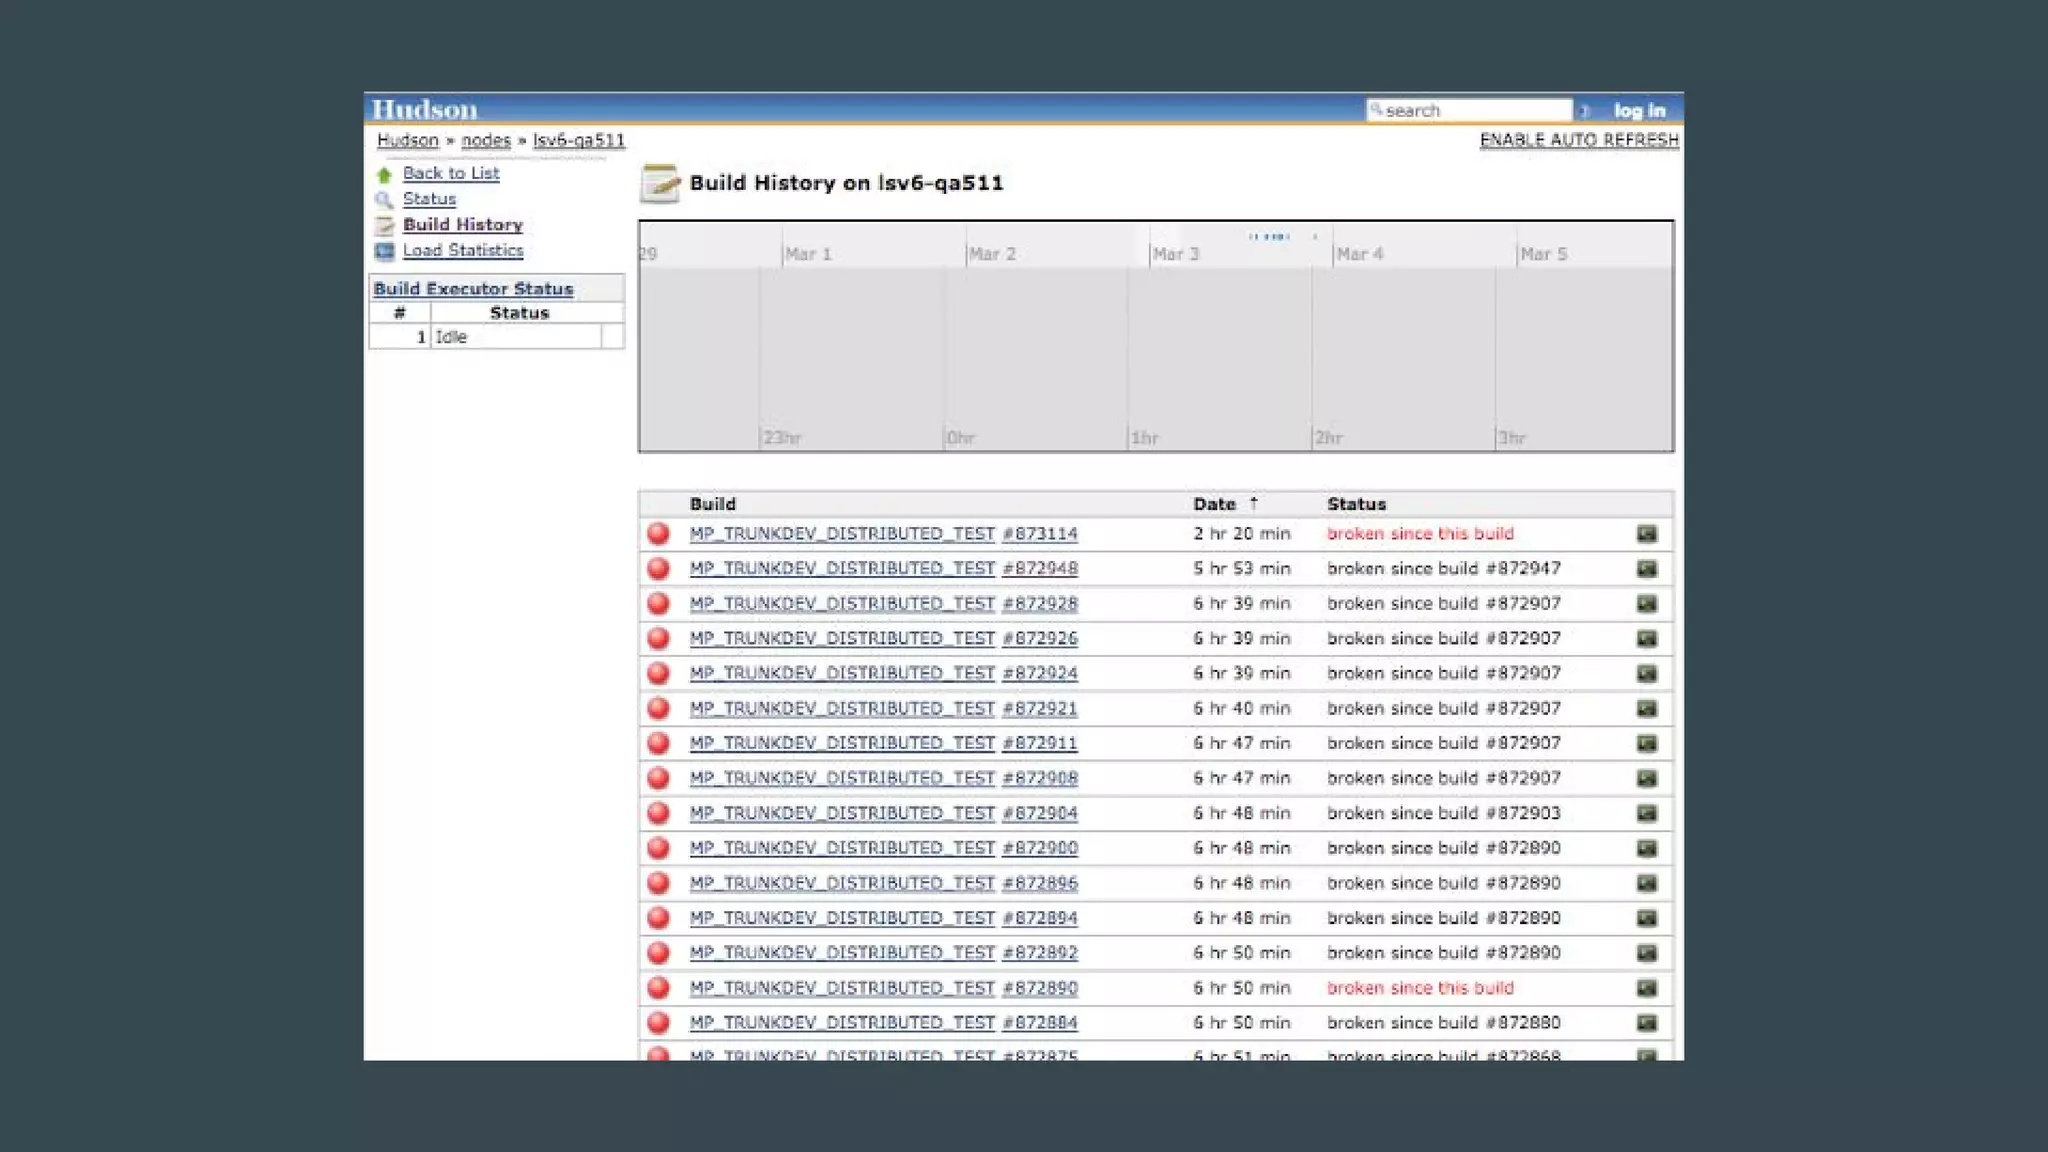
Task: Sort table by Date column header
Action: click(1214, 504)
